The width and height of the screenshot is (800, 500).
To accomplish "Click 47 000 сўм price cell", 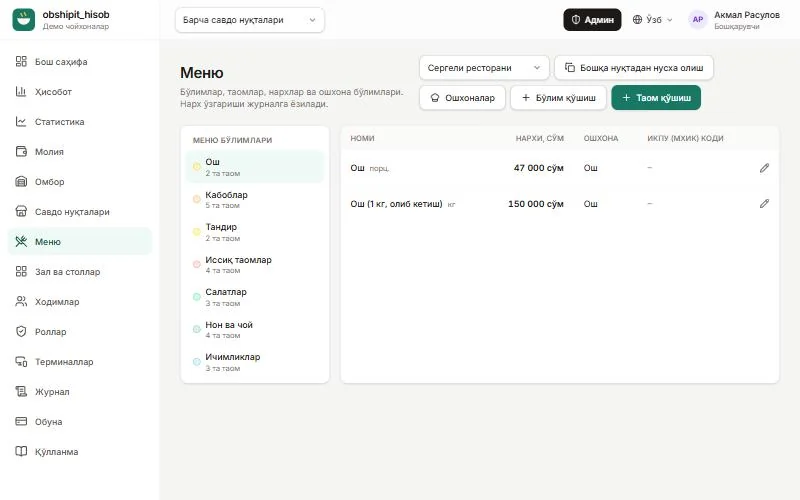I will (x=538, y=168).
